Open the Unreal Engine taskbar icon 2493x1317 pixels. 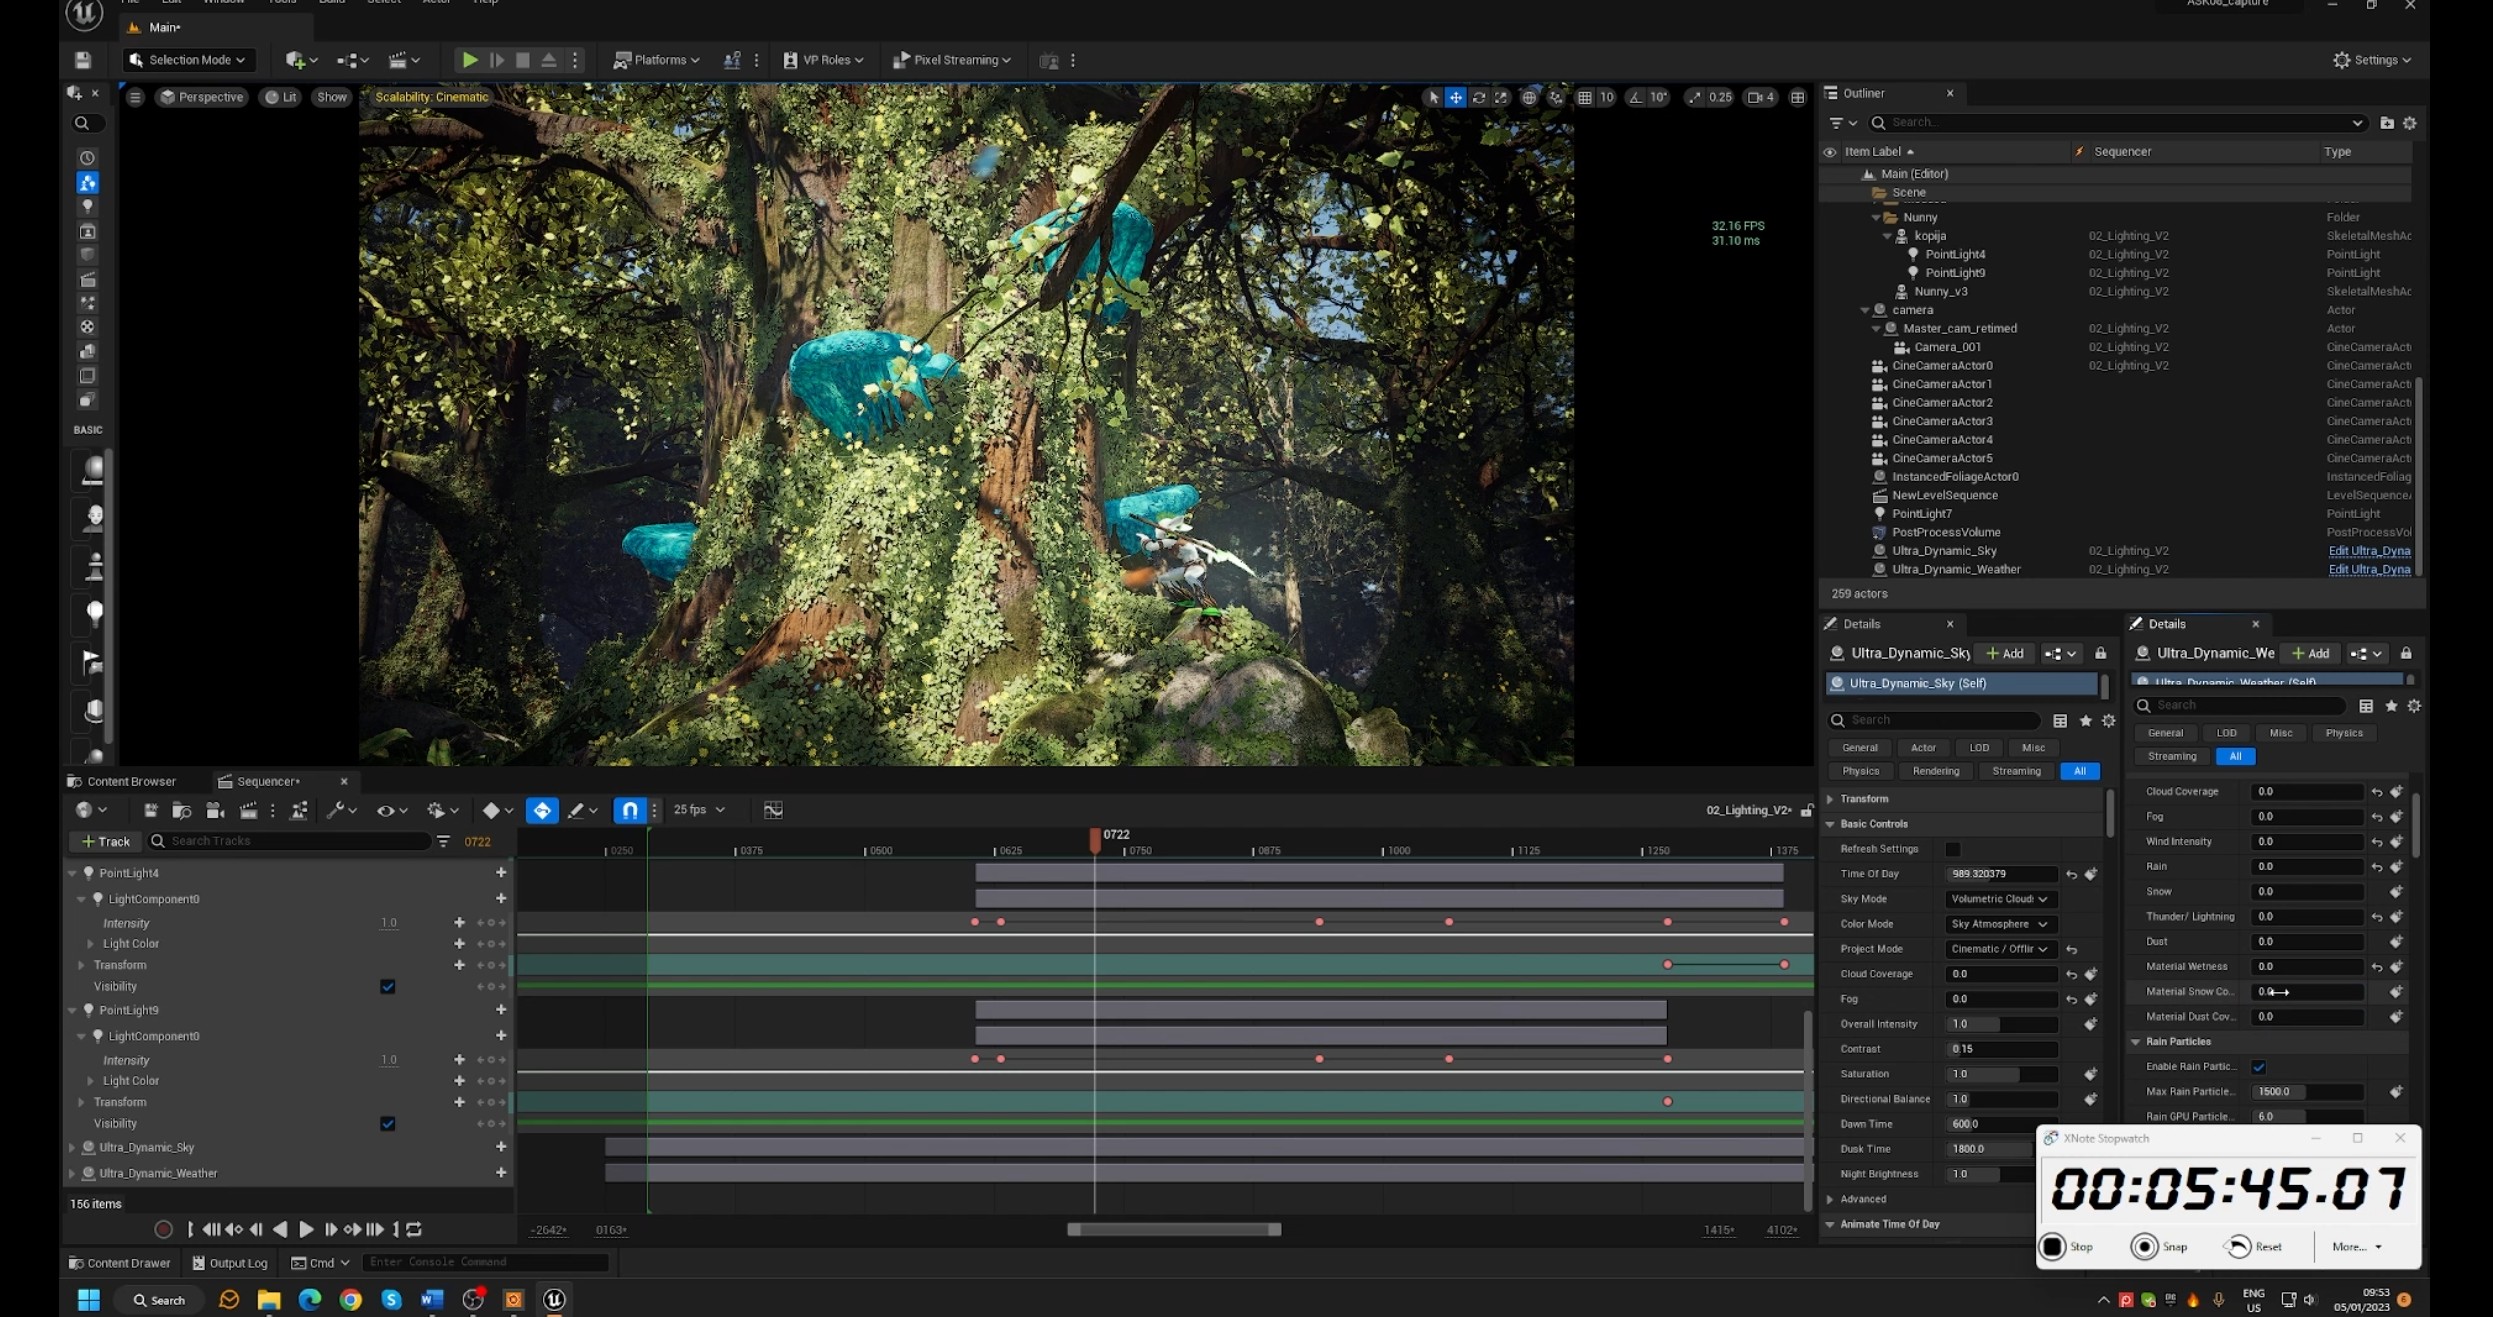554,1299
